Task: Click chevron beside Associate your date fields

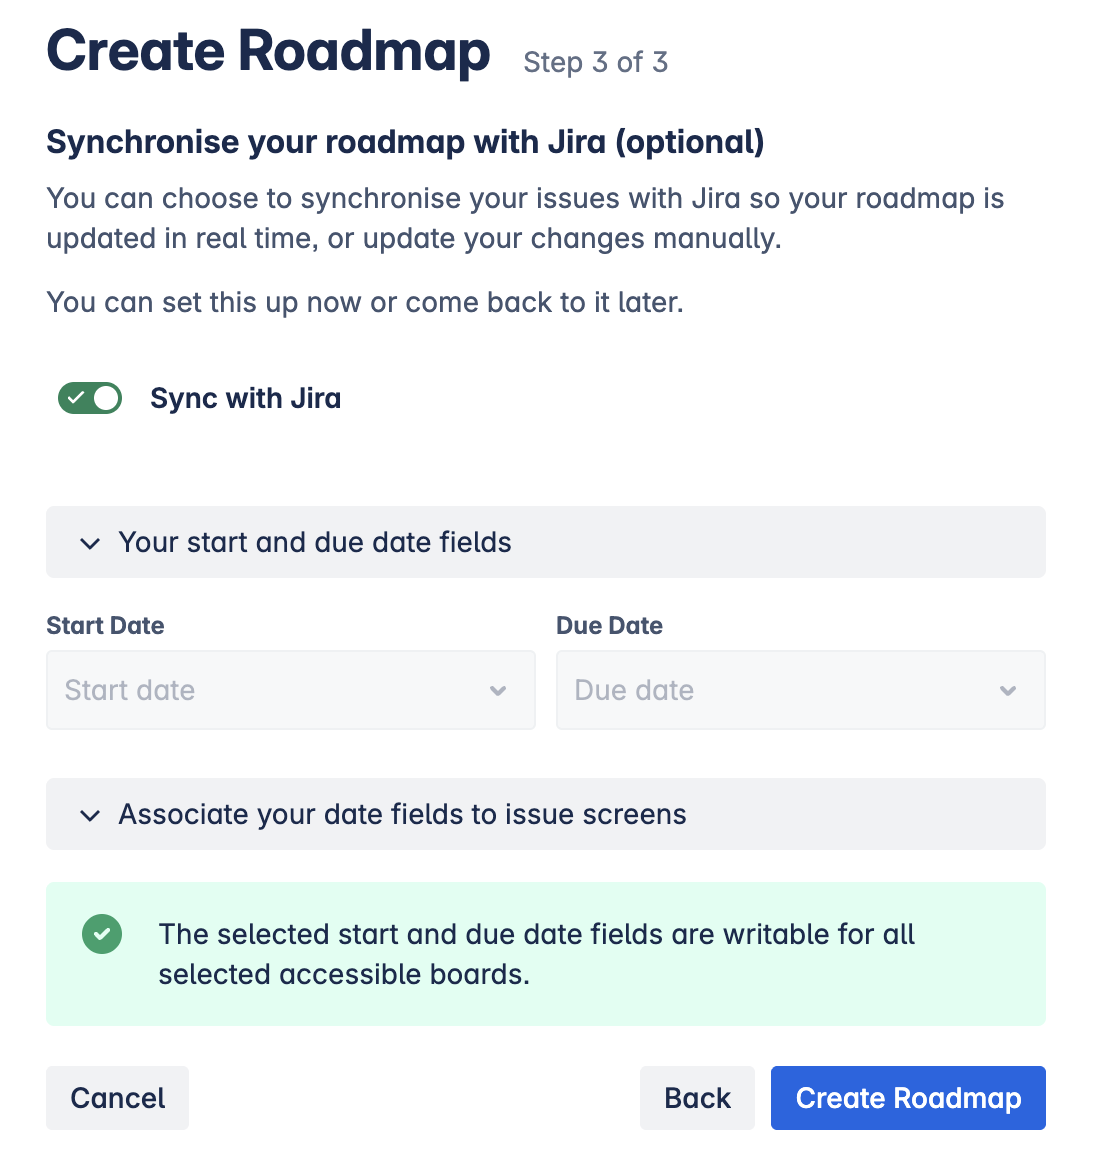Action: pyautogui.click(x=90, y=815)
